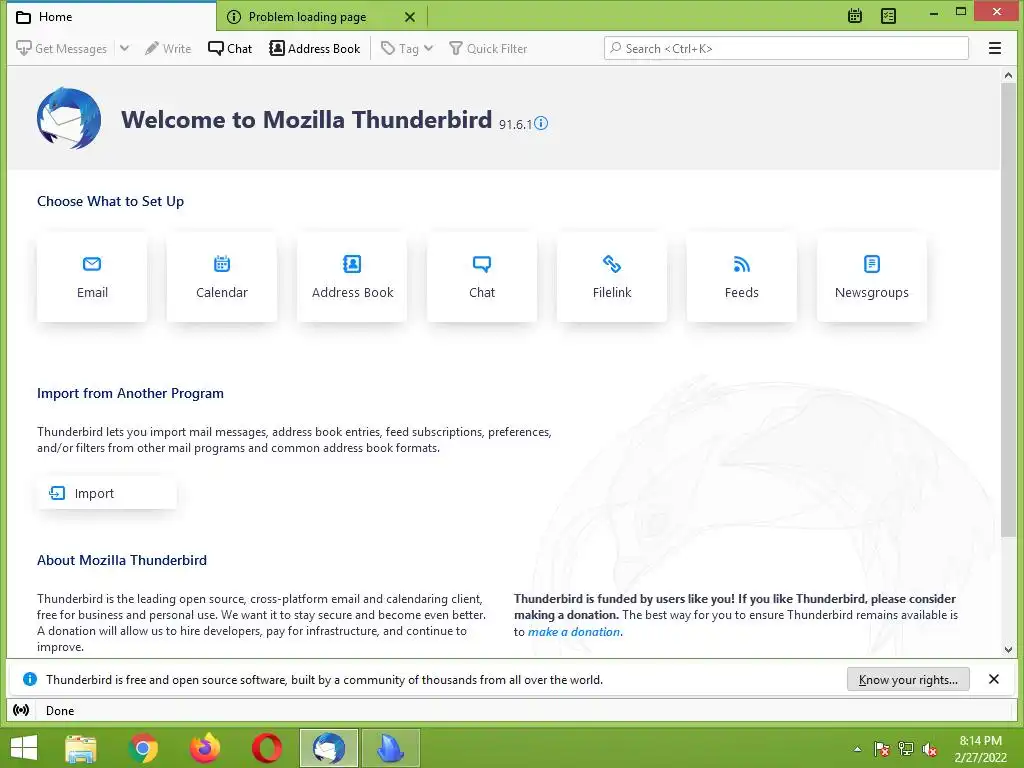Open File Explorer from the taskbar
This screenshot has height=768, width=1024.
80,748
